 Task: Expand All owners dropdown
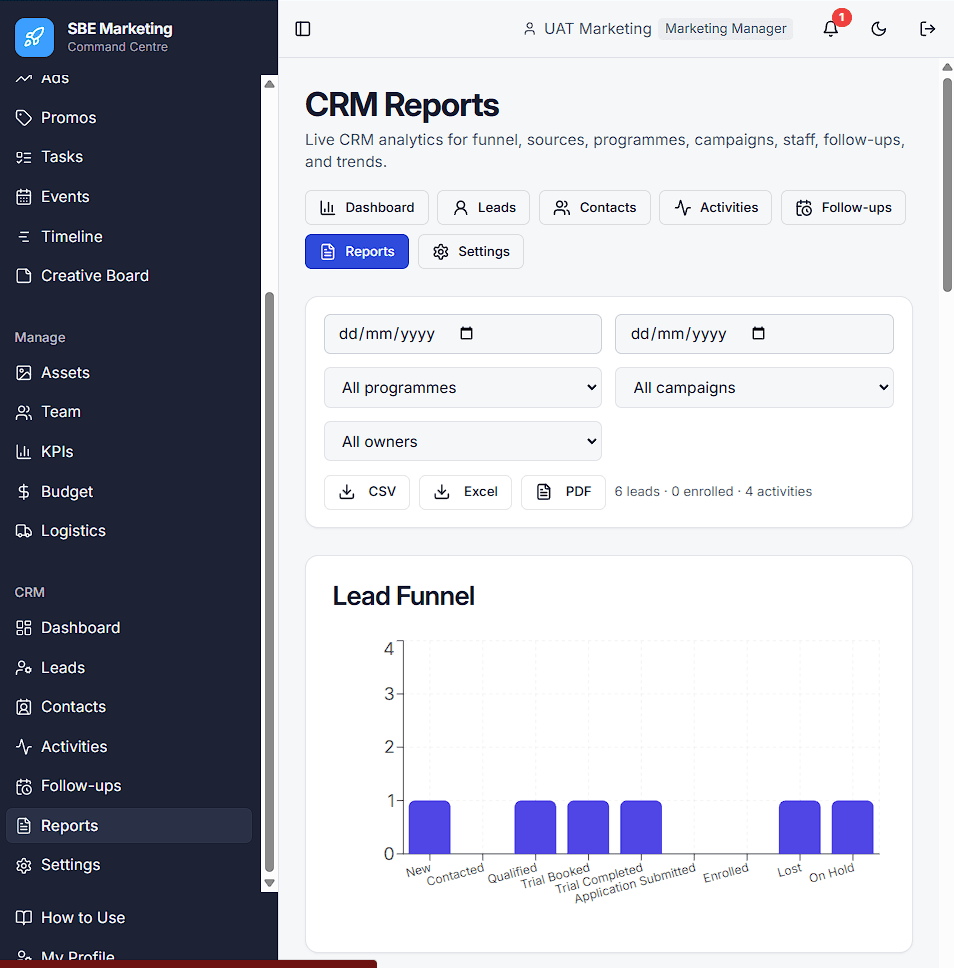pos(462,441)
